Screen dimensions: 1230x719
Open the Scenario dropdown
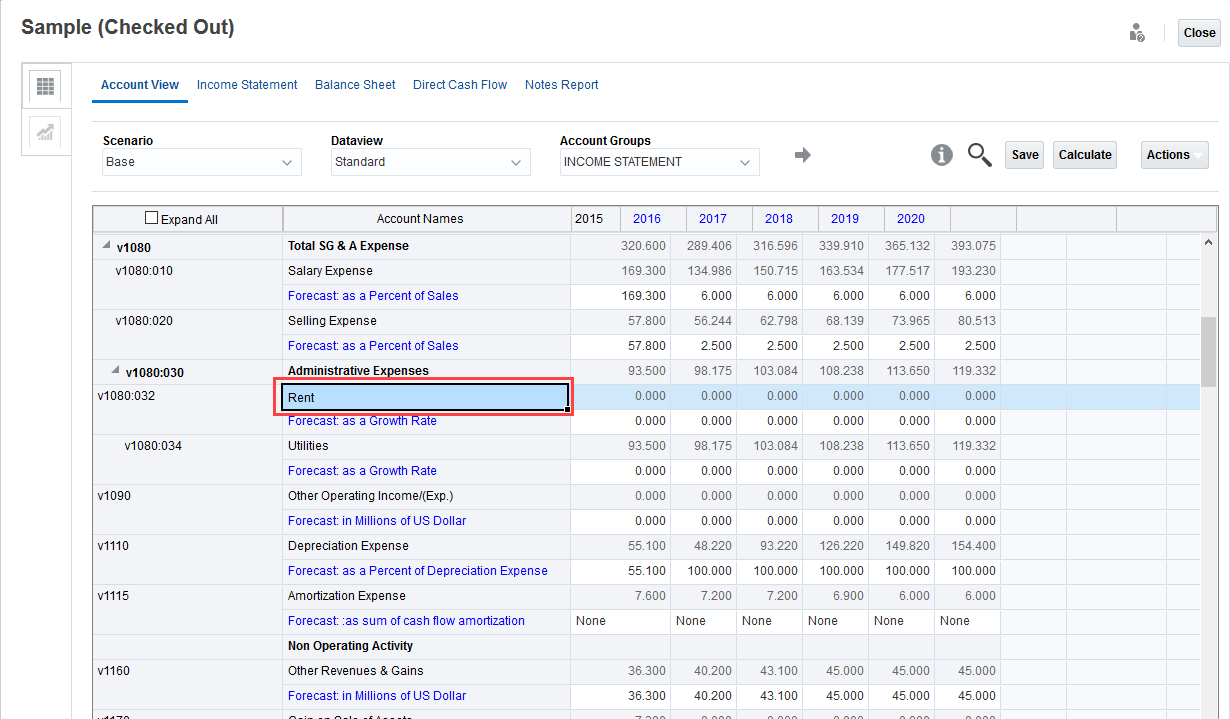click(202, 162)
